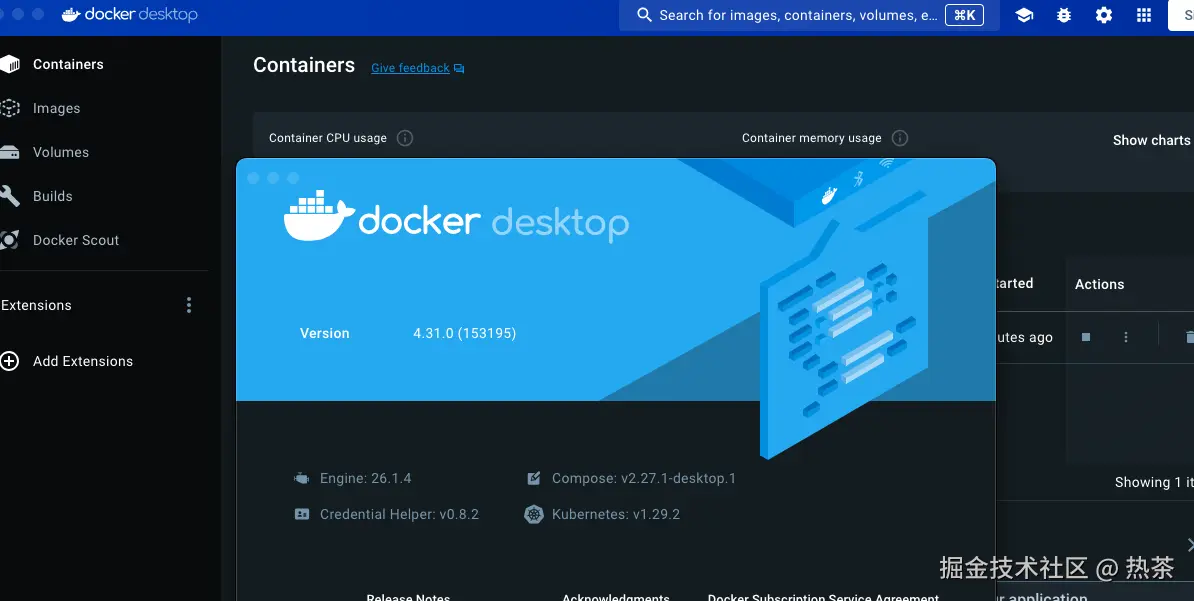Stop the container with square stop icon
This screenshot has width=1194, height=601.
1086,337
